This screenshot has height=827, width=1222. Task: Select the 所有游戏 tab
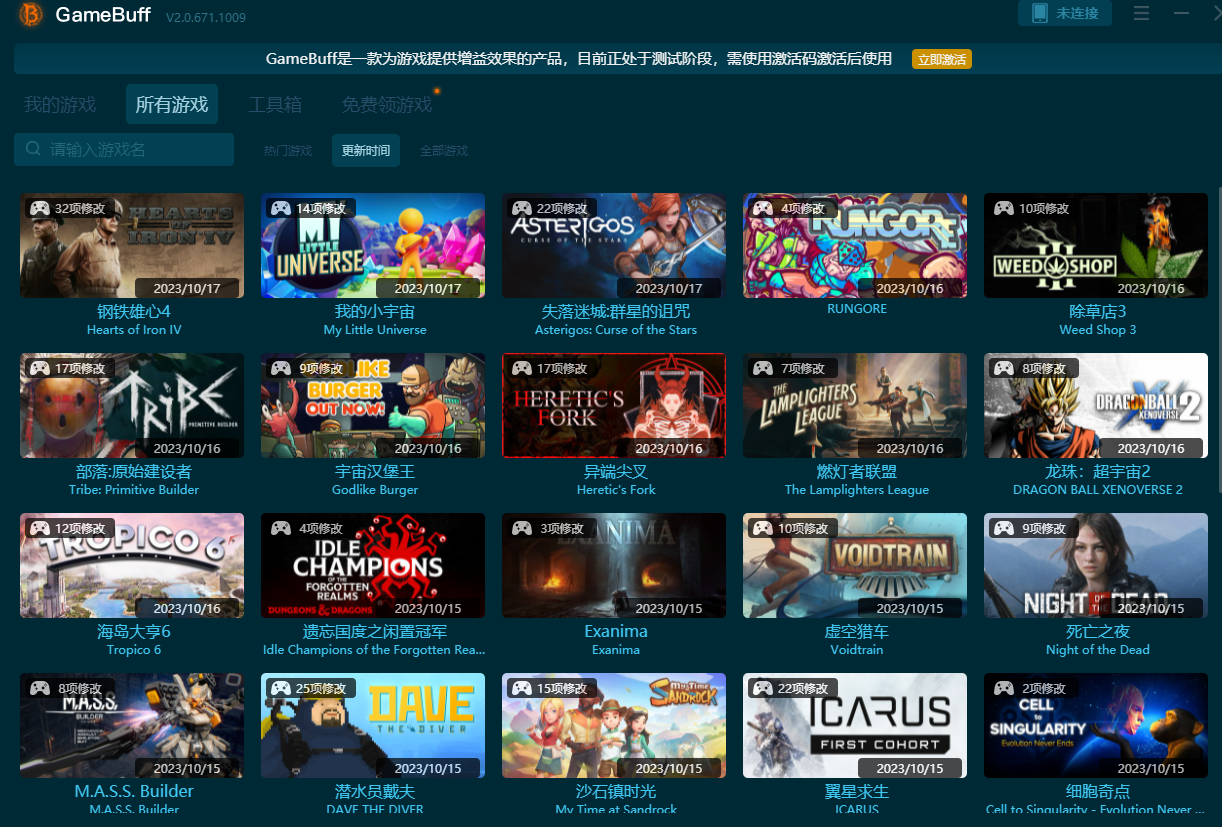pos(172,105)
